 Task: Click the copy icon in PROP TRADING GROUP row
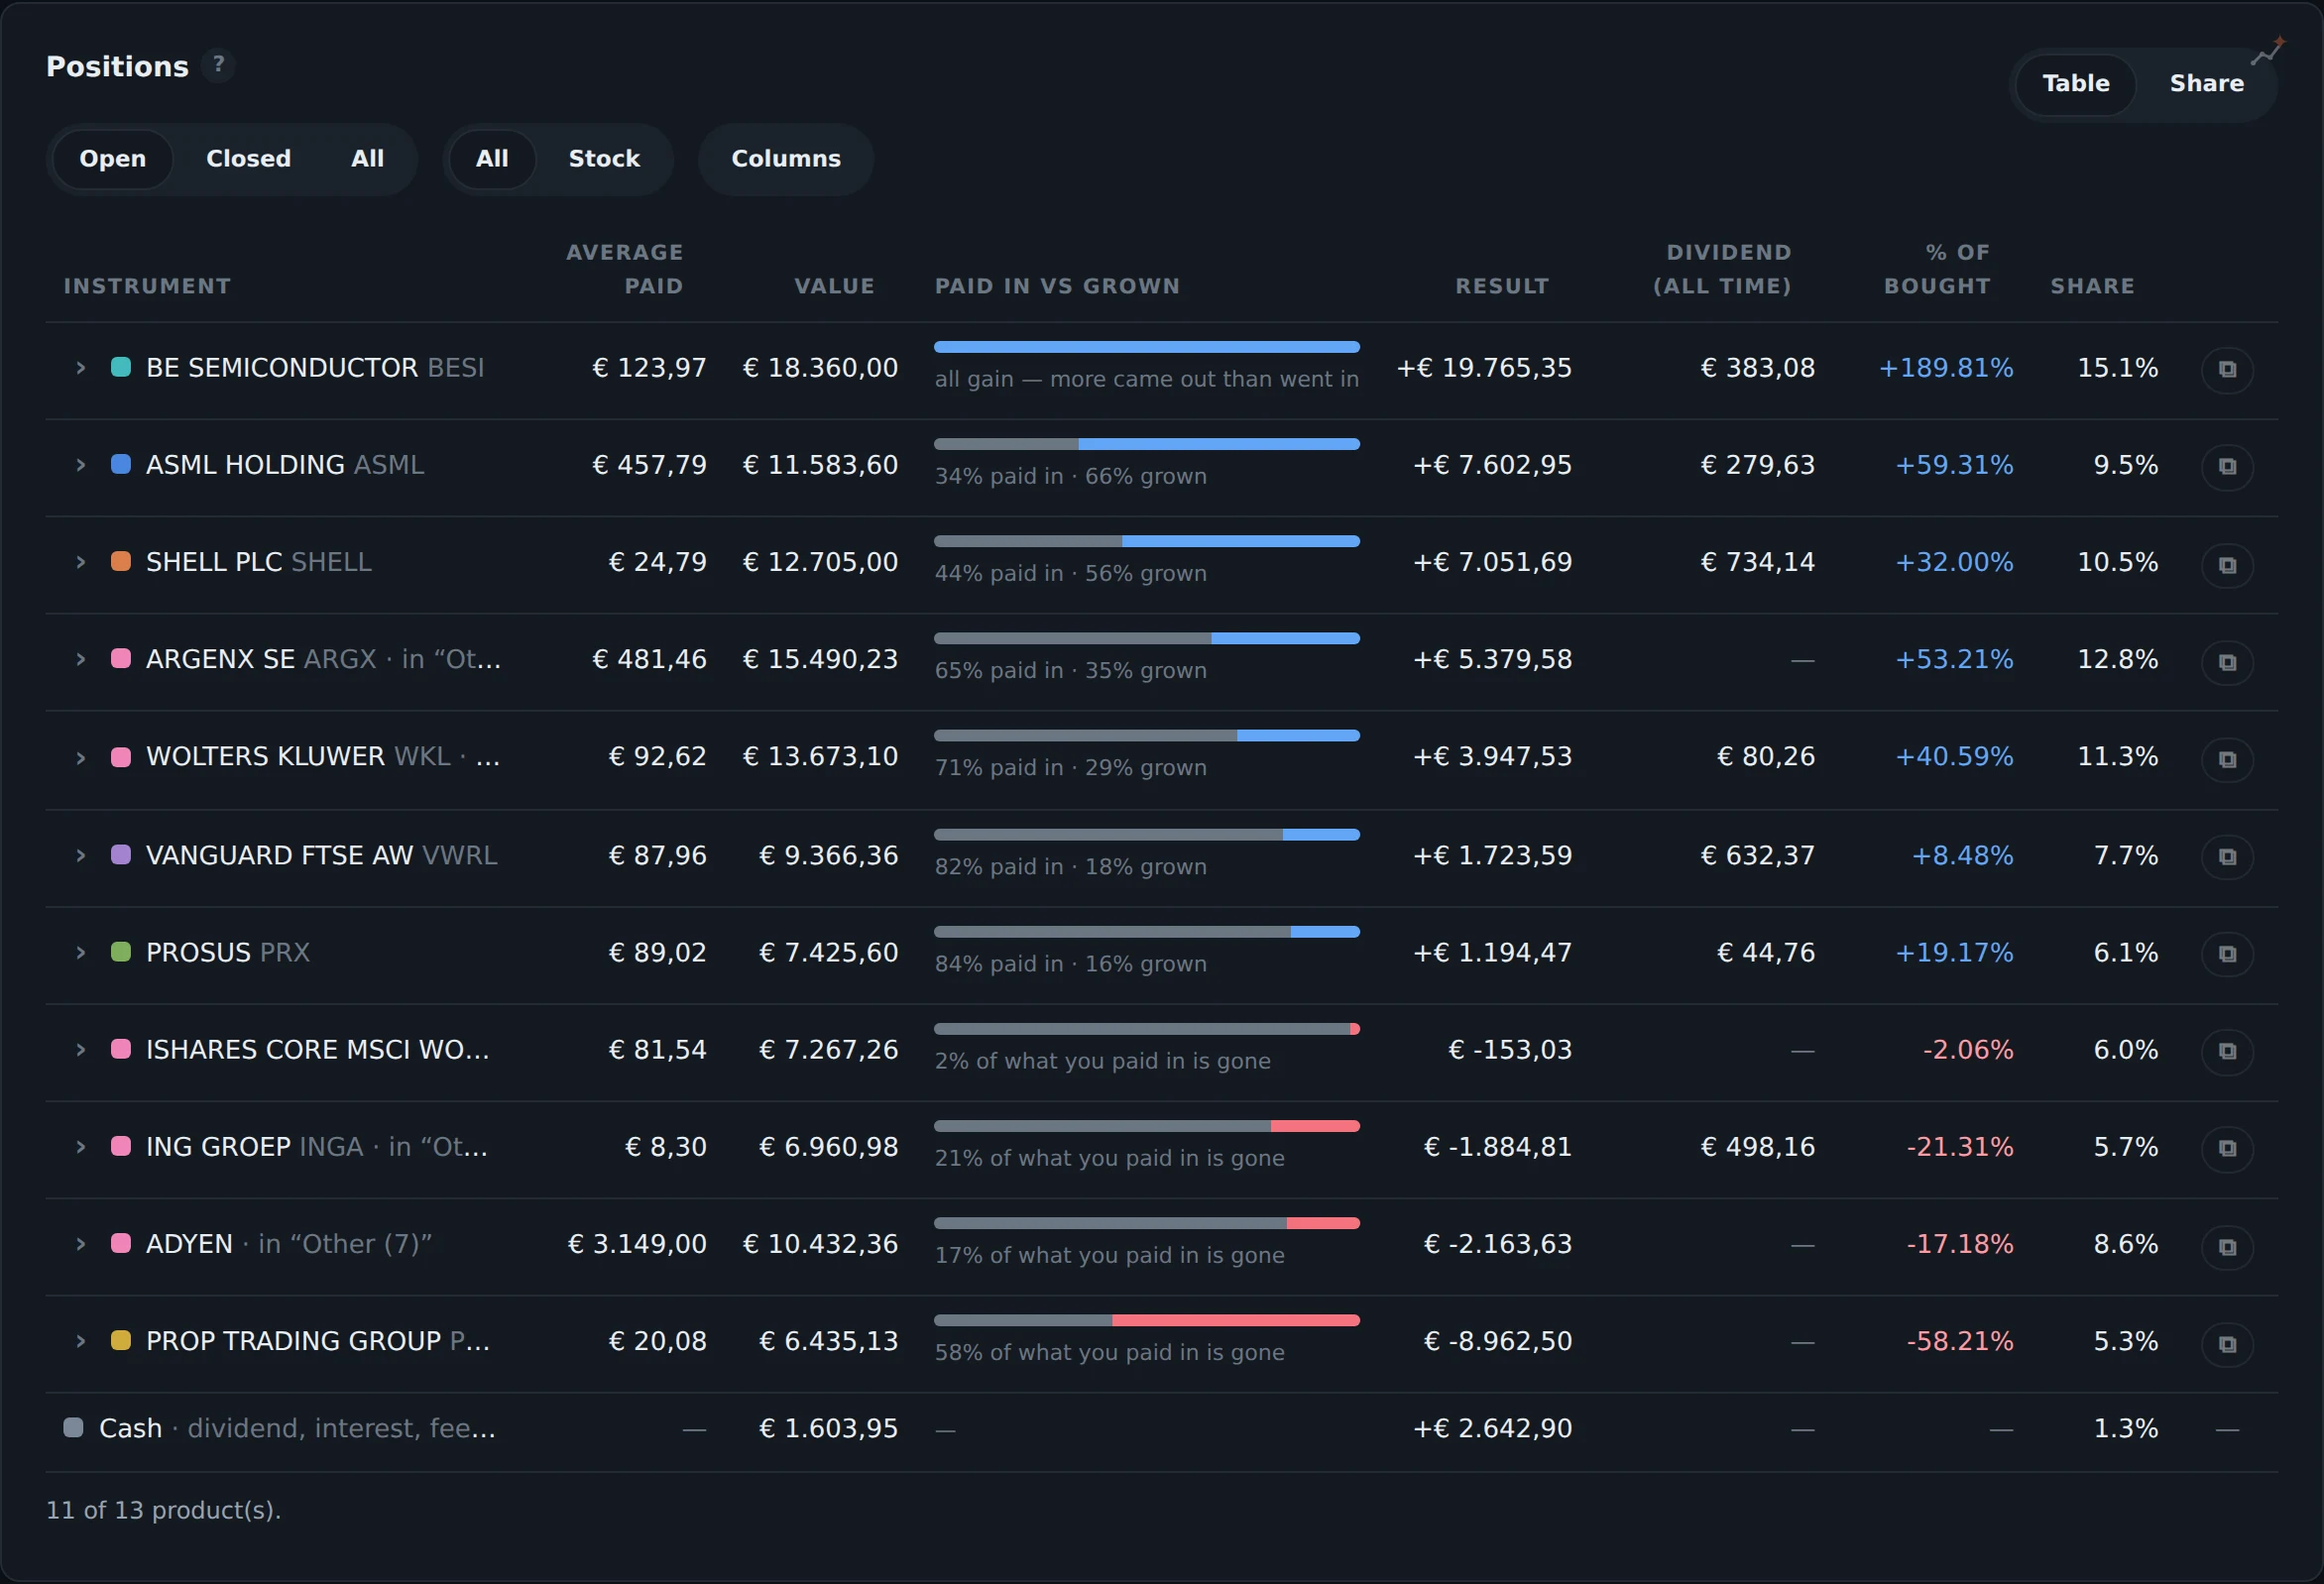point(2227,1343)
